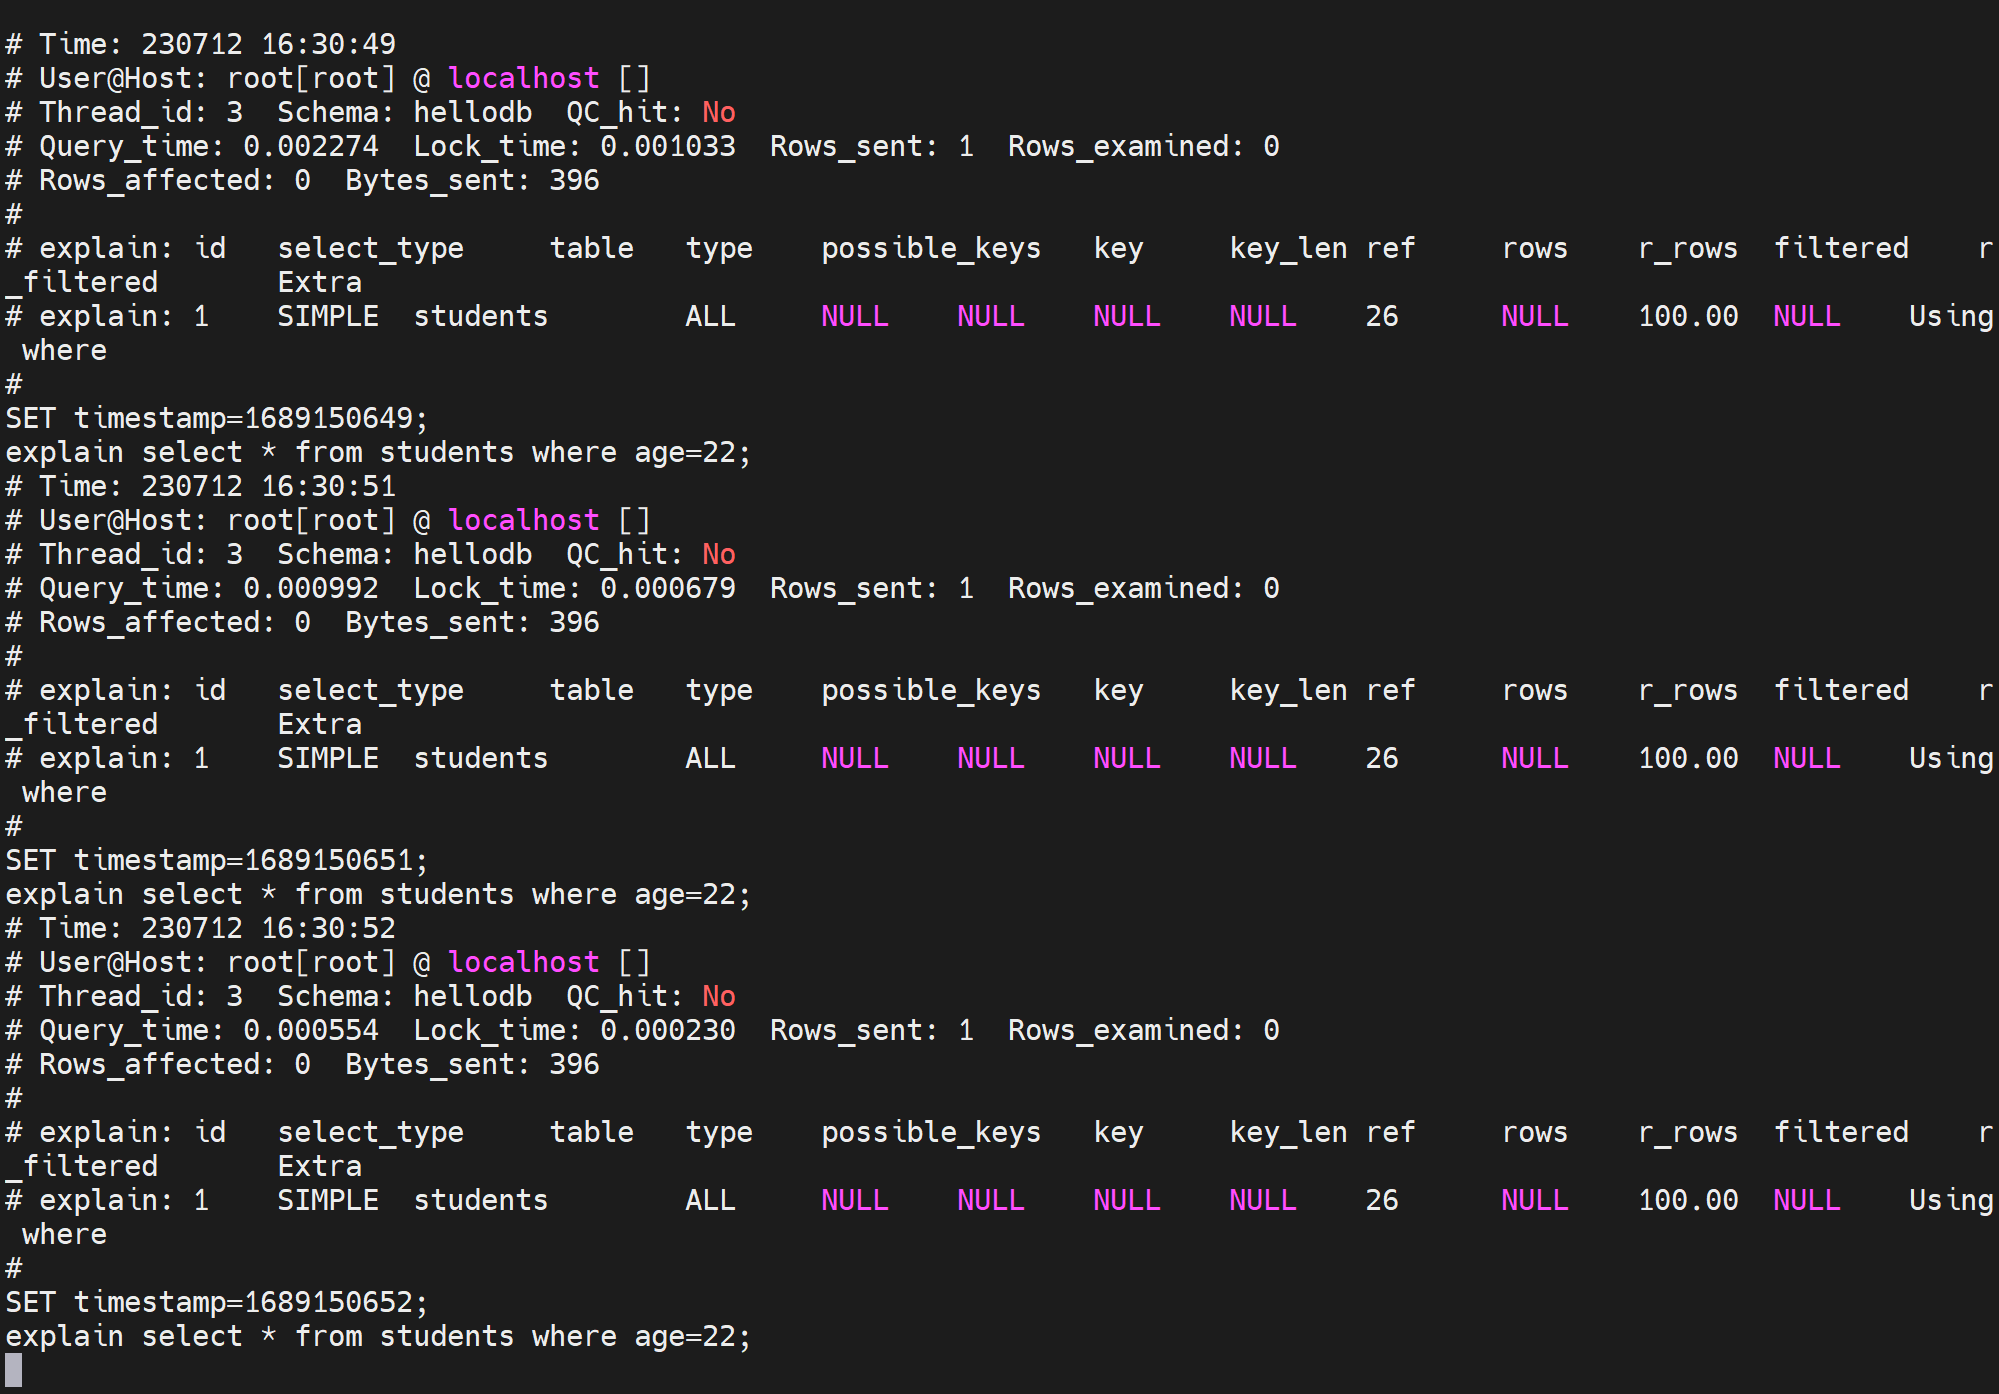Click the terminal cursor block at the bottom
The height and width of the screenshot is (1394, 1999).
[13, 1370]
